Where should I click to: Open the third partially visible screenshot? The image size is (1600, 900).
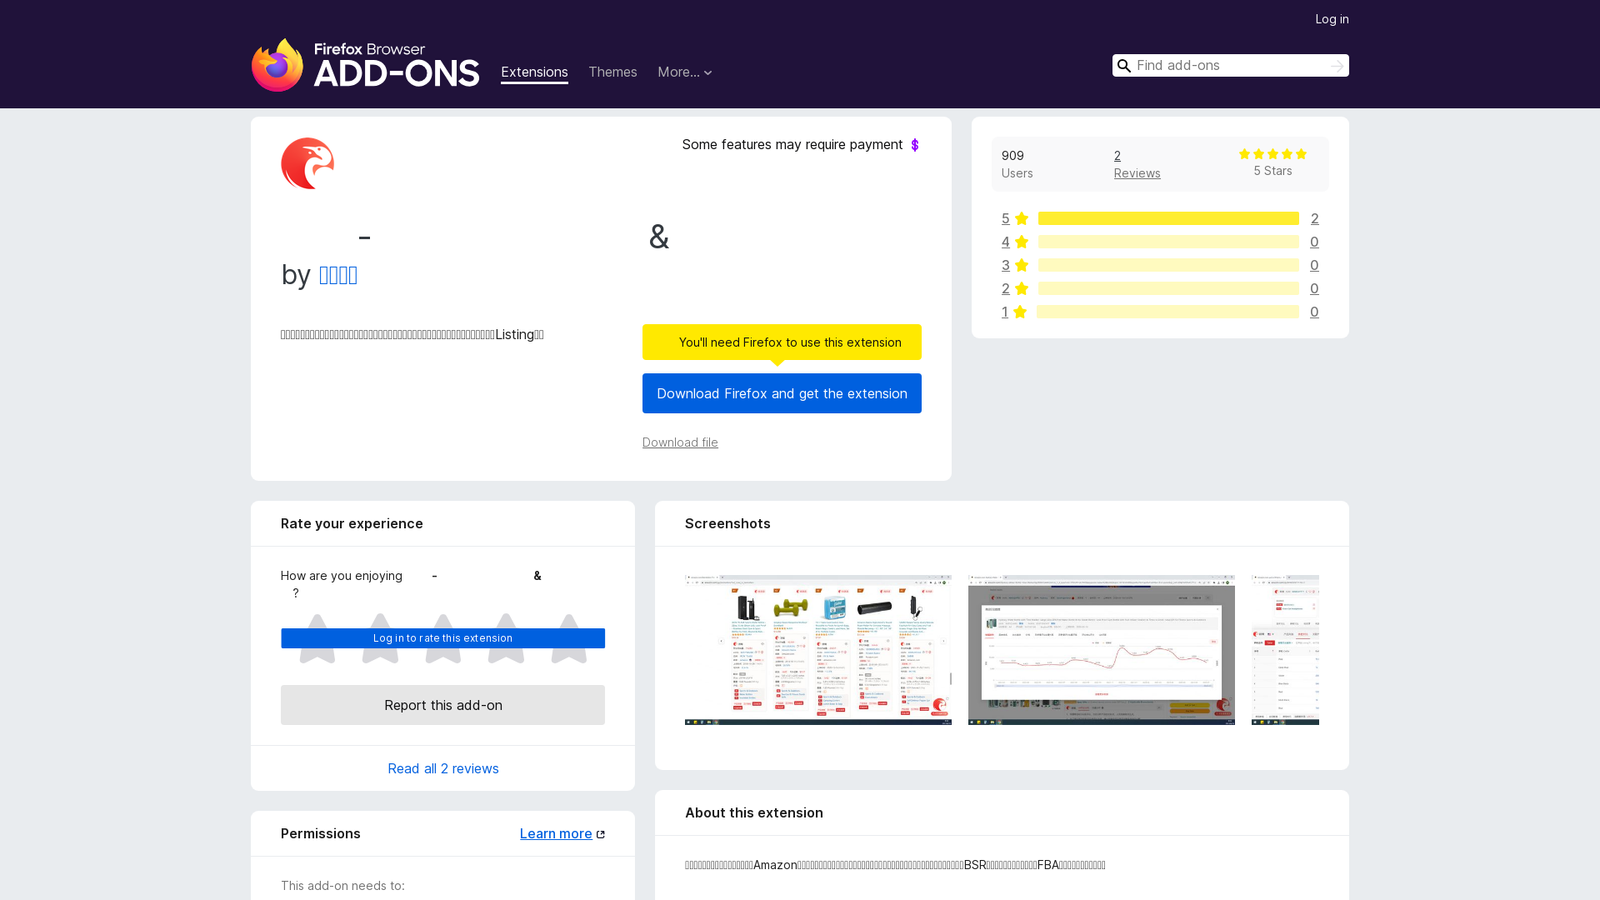(x=1285, y=650)
